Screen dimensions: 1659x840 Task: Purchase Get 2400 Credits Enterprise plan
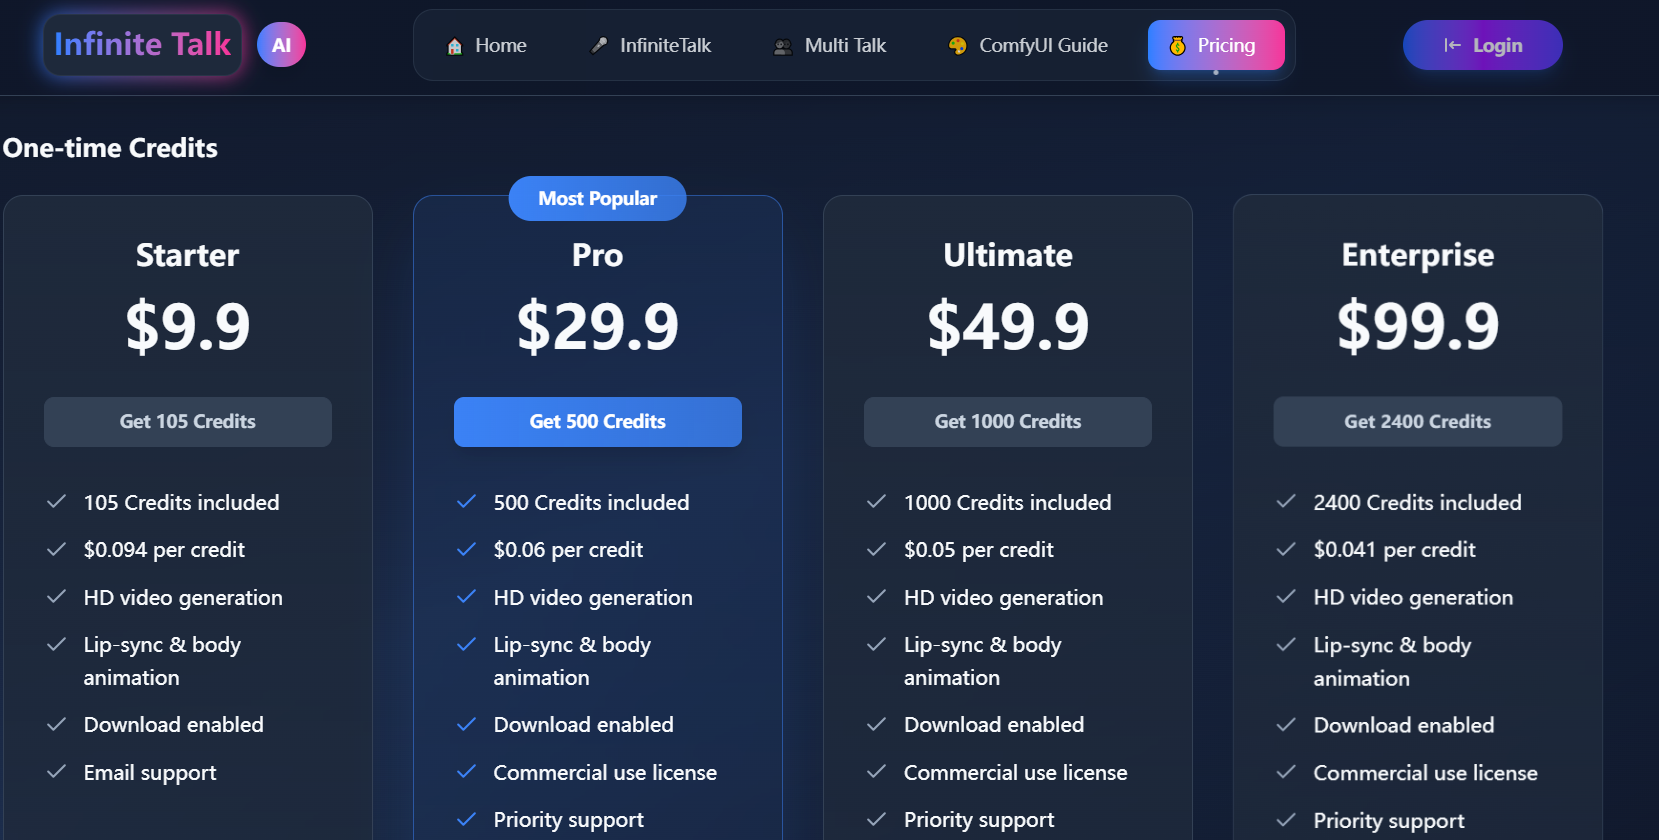[1418, 422]
